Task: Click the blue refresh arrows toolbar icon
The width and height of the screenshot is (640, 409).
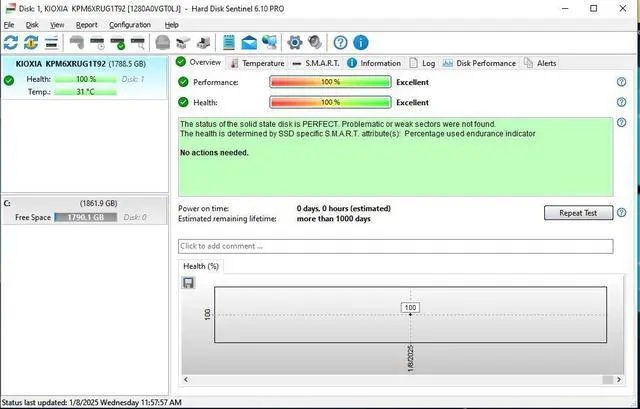Action: (x=11, y=42)
